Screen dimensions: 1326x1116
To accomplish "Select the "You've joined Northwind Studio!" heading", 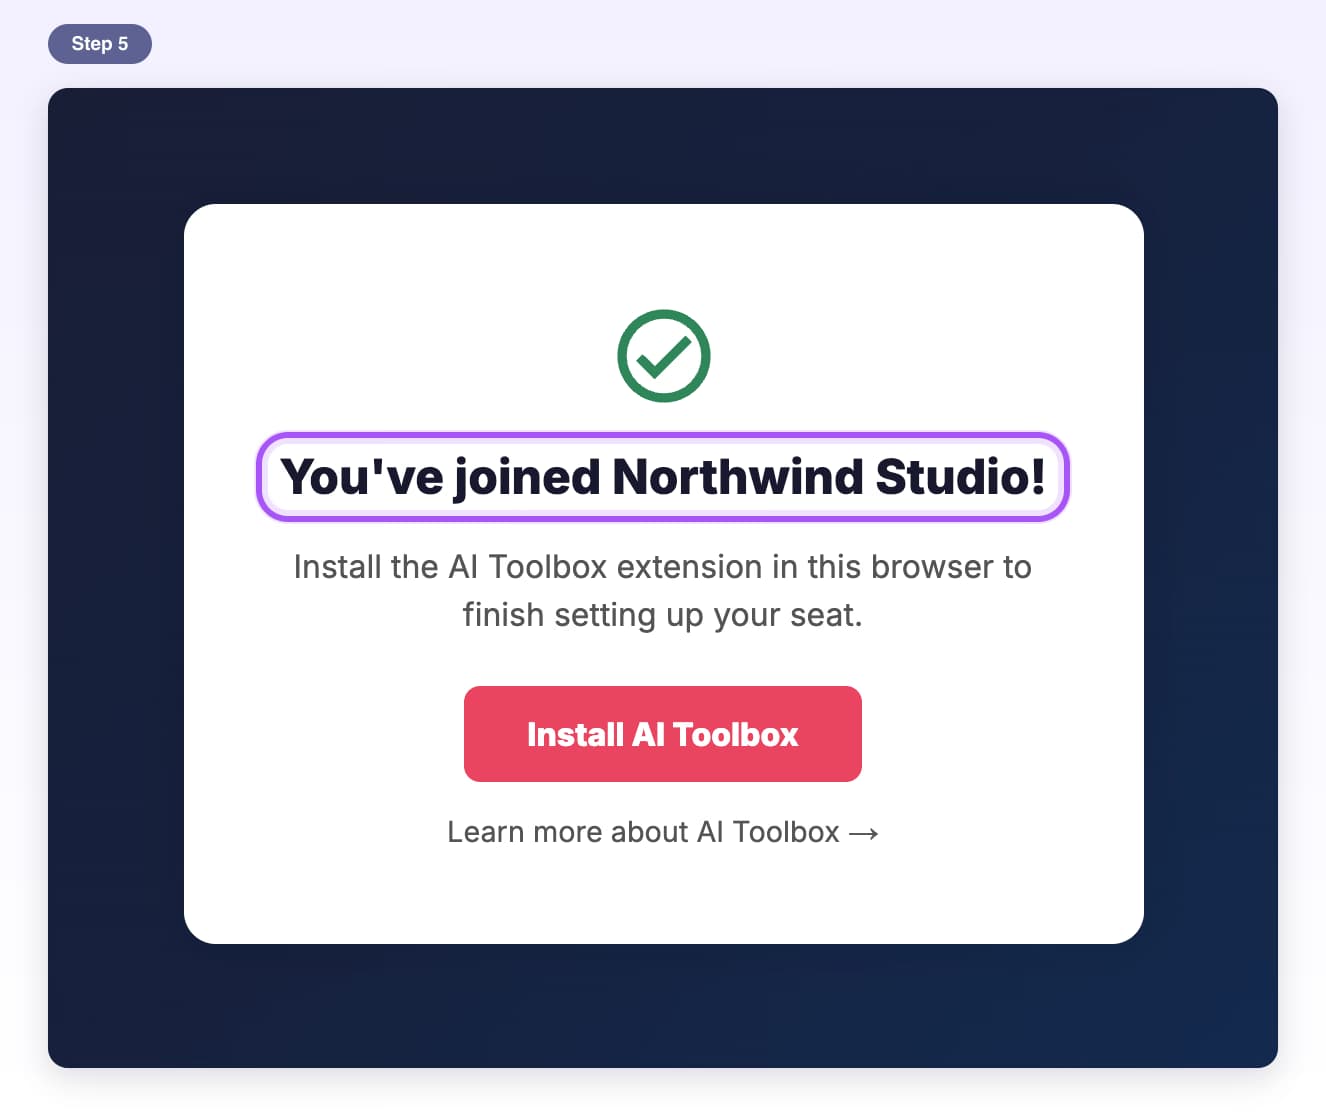I will click(x=663, y=477).
